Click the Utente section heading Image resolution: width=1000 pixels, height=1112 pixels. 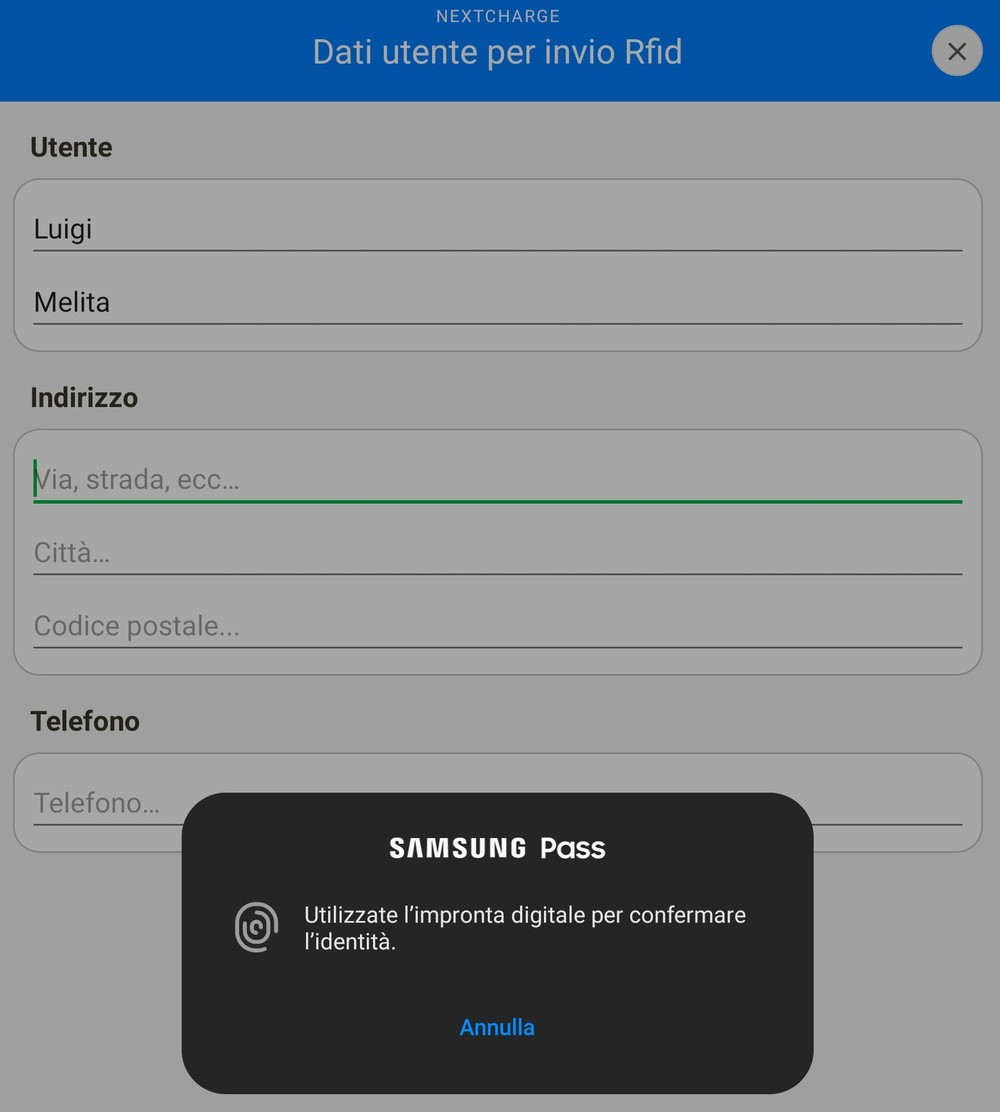tap(72, 147)
